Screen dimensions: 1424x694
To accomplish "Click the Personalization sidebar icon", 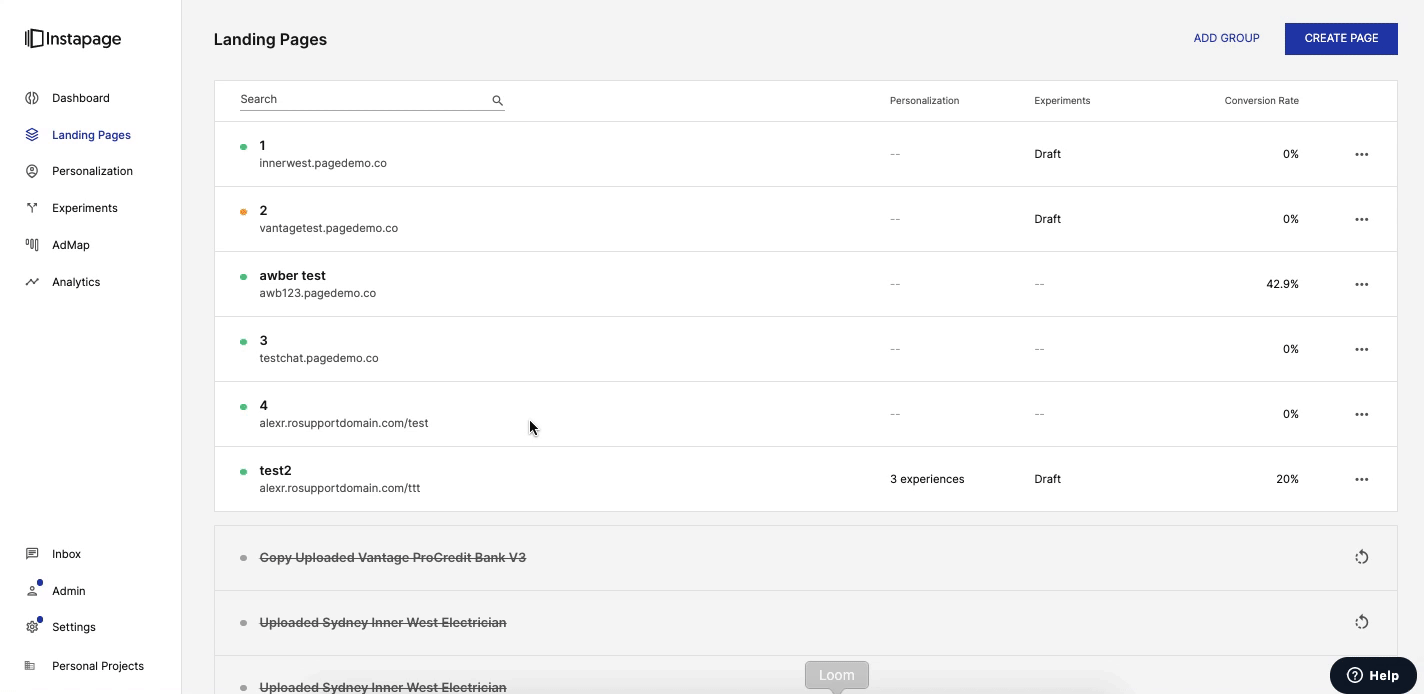I will (x=32, y=171).
